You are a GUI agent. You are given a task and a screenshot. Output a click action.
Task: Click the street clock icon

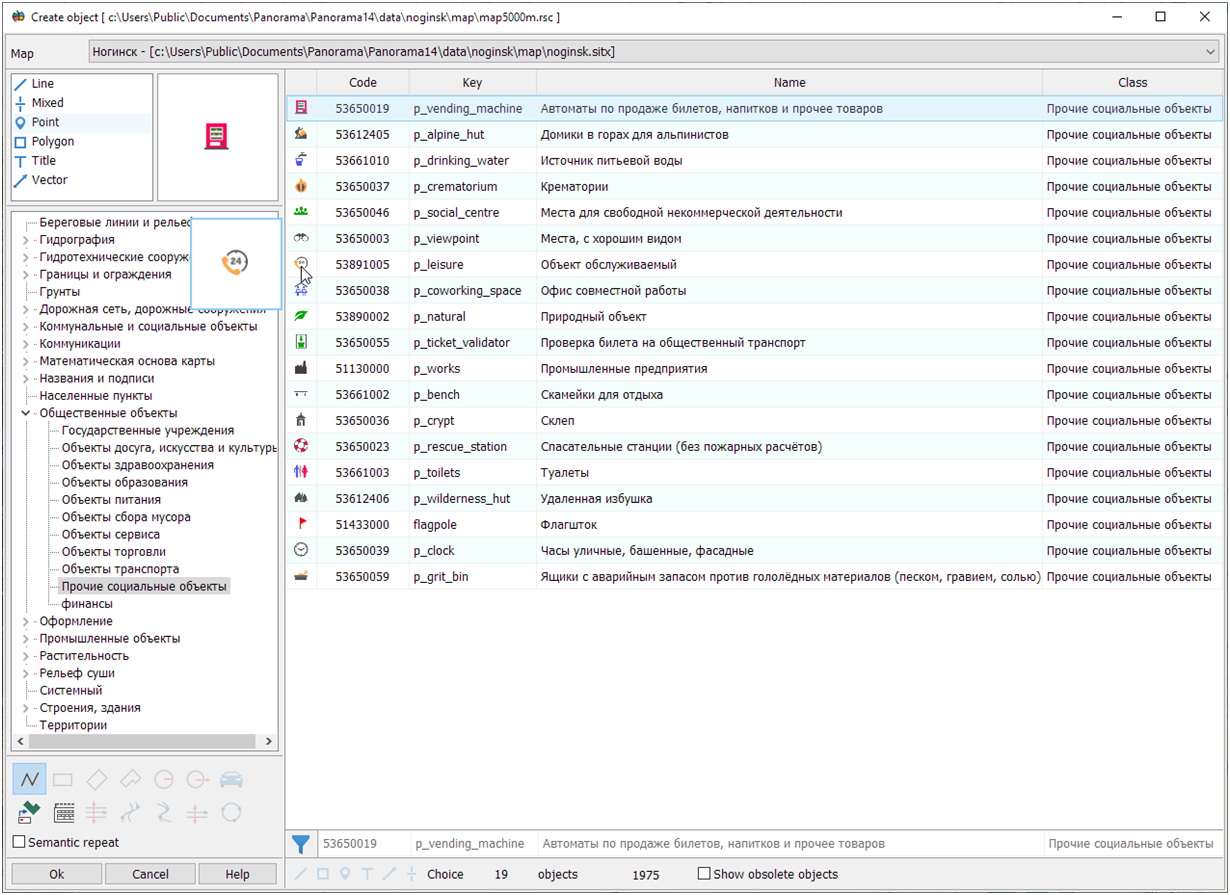301,550
